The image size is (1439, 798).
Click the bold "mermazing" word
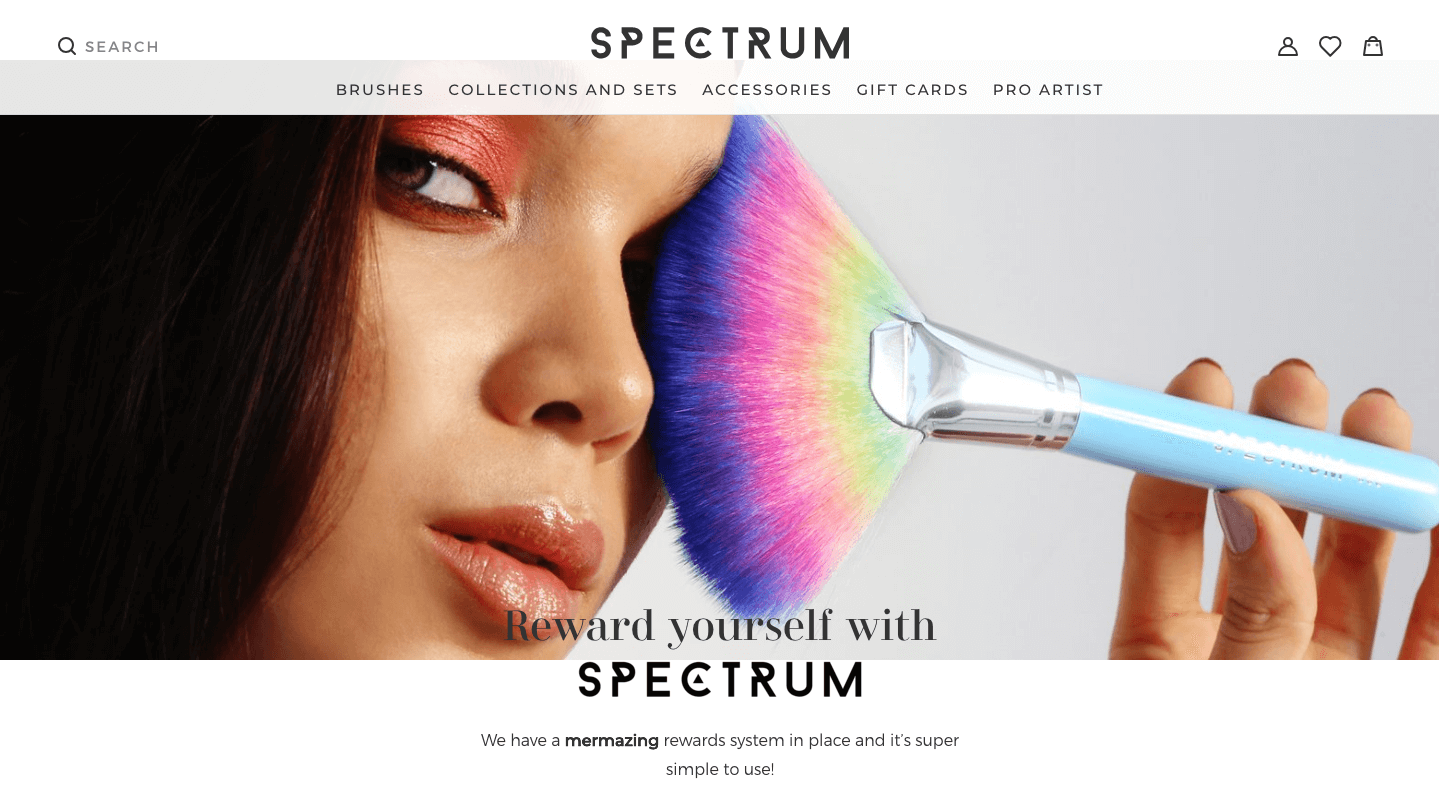[x=612, y=741]
